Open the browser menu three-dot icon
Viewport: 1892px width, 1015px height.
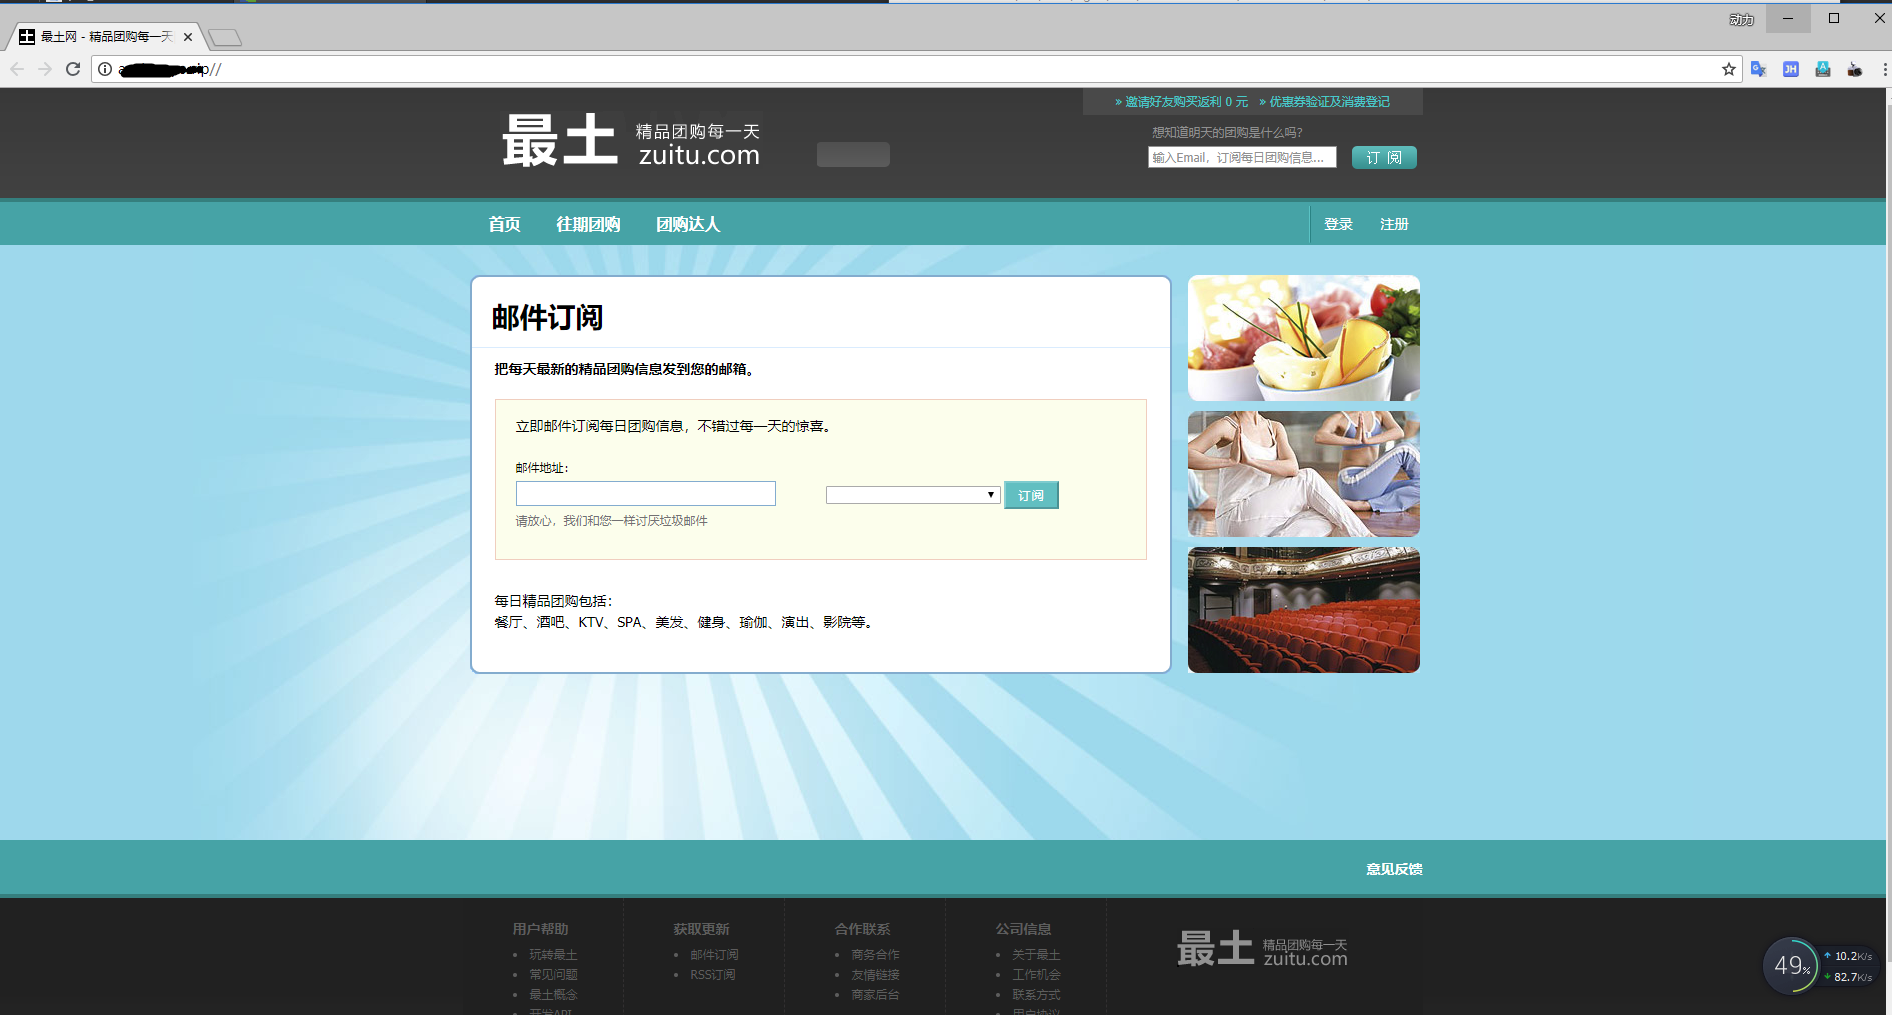click(1884, 69)
